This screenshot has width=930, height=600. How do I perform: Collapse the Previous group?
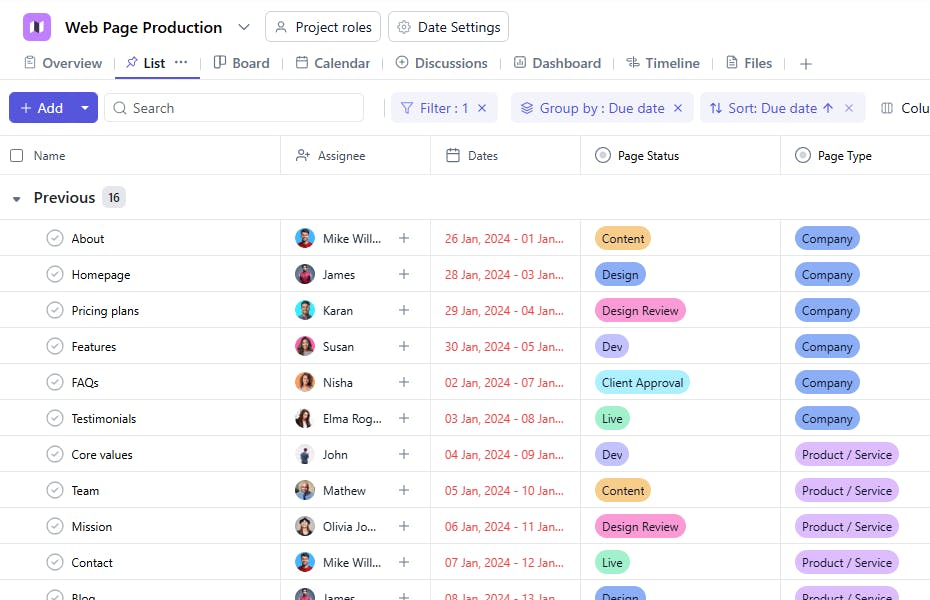(16, 199)
